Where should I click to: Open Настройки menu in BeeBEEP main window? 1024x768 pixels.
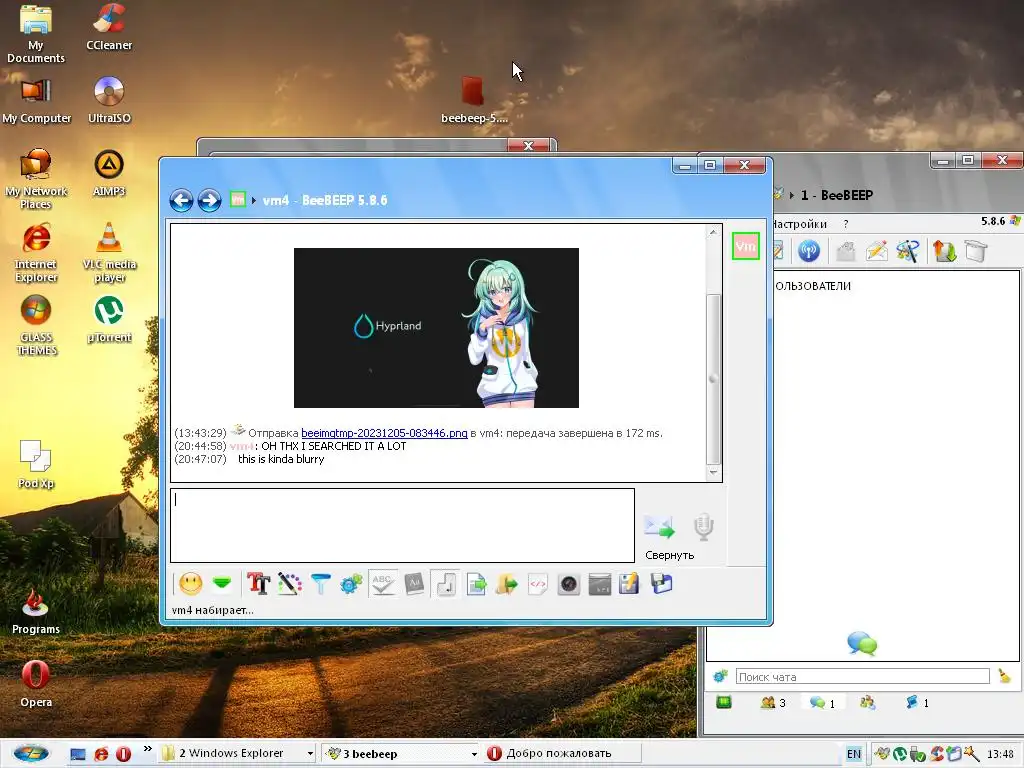799,224
